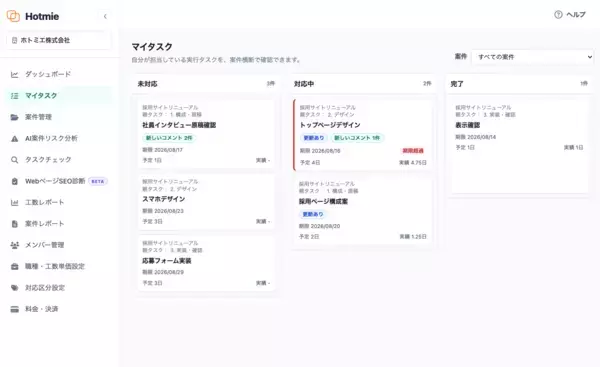Click 更新あり badge on 採用ページ構成案
The width and height of the screenshot is (600, 367).
click(313, 214)
